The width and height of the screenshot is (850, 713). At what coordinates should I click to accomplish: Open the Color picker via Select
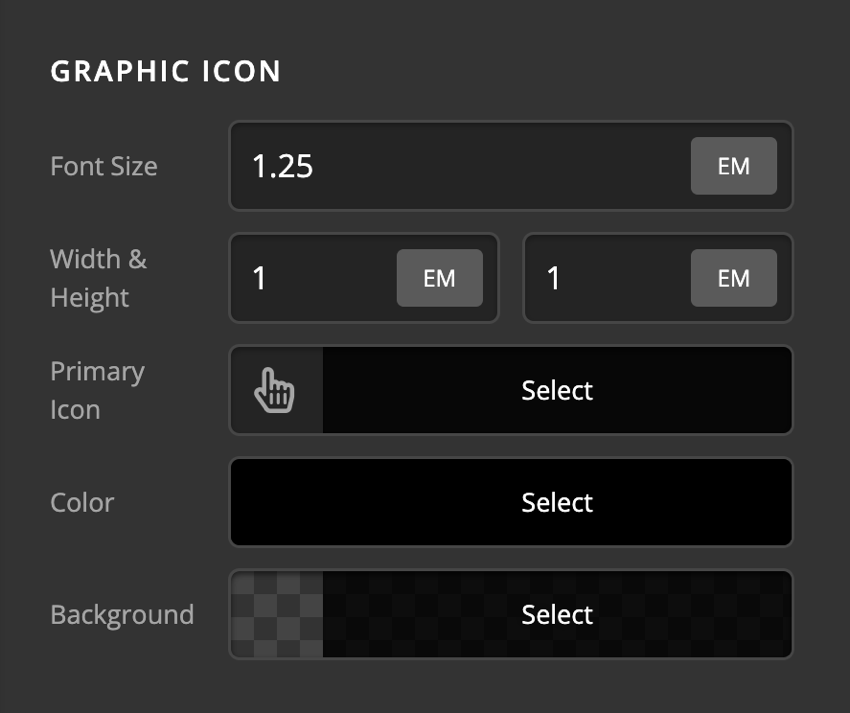pyautogui.click(x=556, y=502)
